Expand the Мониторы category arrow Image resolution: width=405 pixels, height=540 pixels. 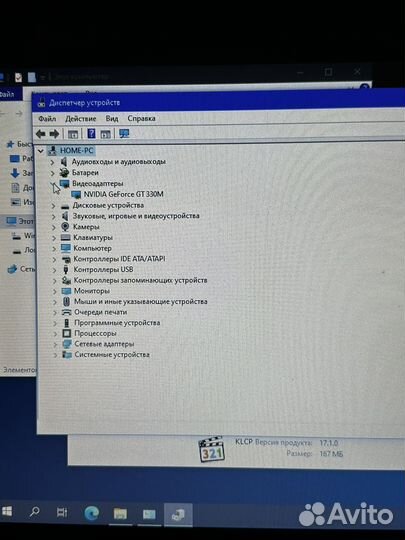(x=55, y=291)
